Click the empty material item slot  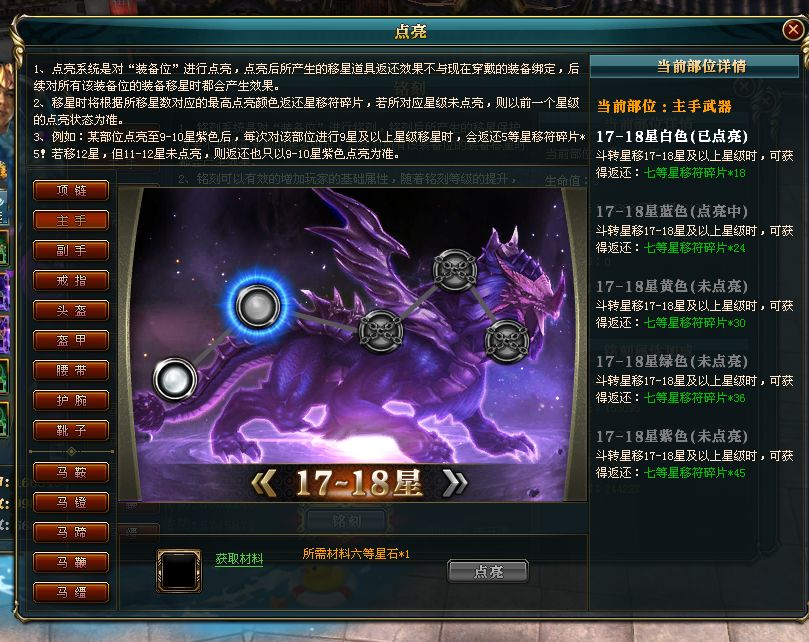179,571
